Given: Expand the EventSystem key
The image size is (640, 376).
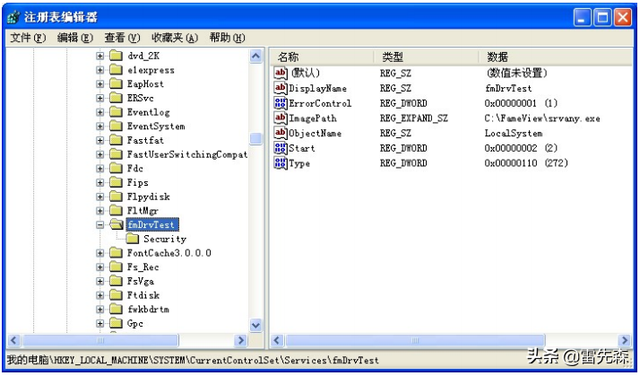Looking at the screenshot, I should click(100, 126).
